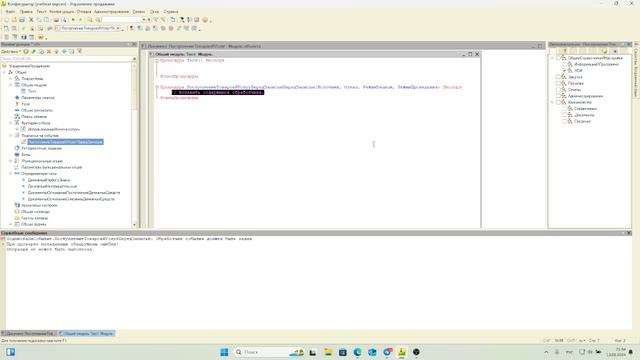Collapse the Общие tree node

point(4,72)
